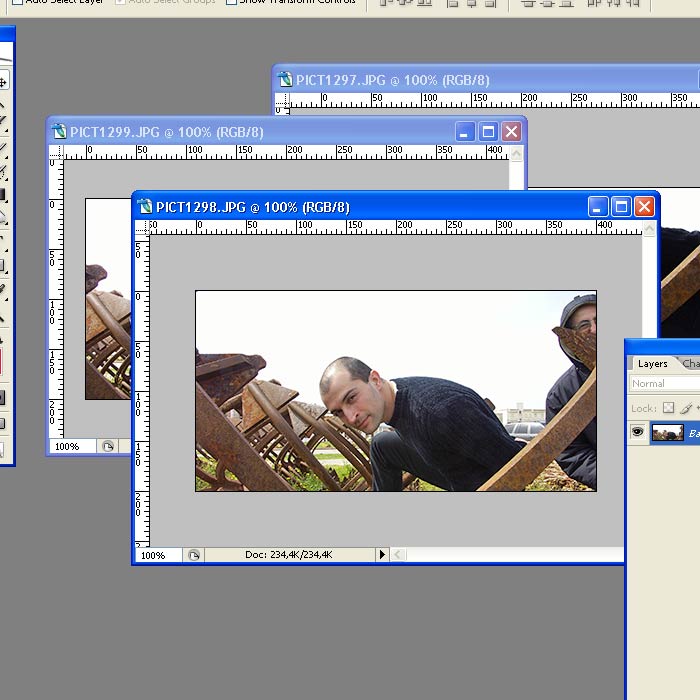Click the status preview icon in PICT1299.JPG window
This screenshot has height=700, width=700.
coord(108,446)
